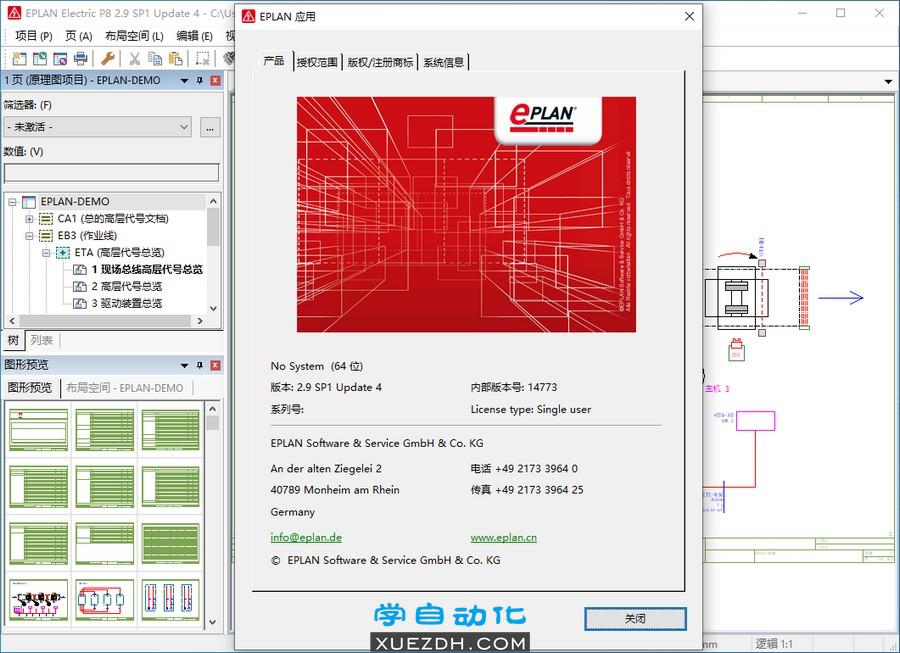This screenshot has width=900, height=653.
Task: Select three blue columns preview thumbnail
Action: (x=170, y=600)
